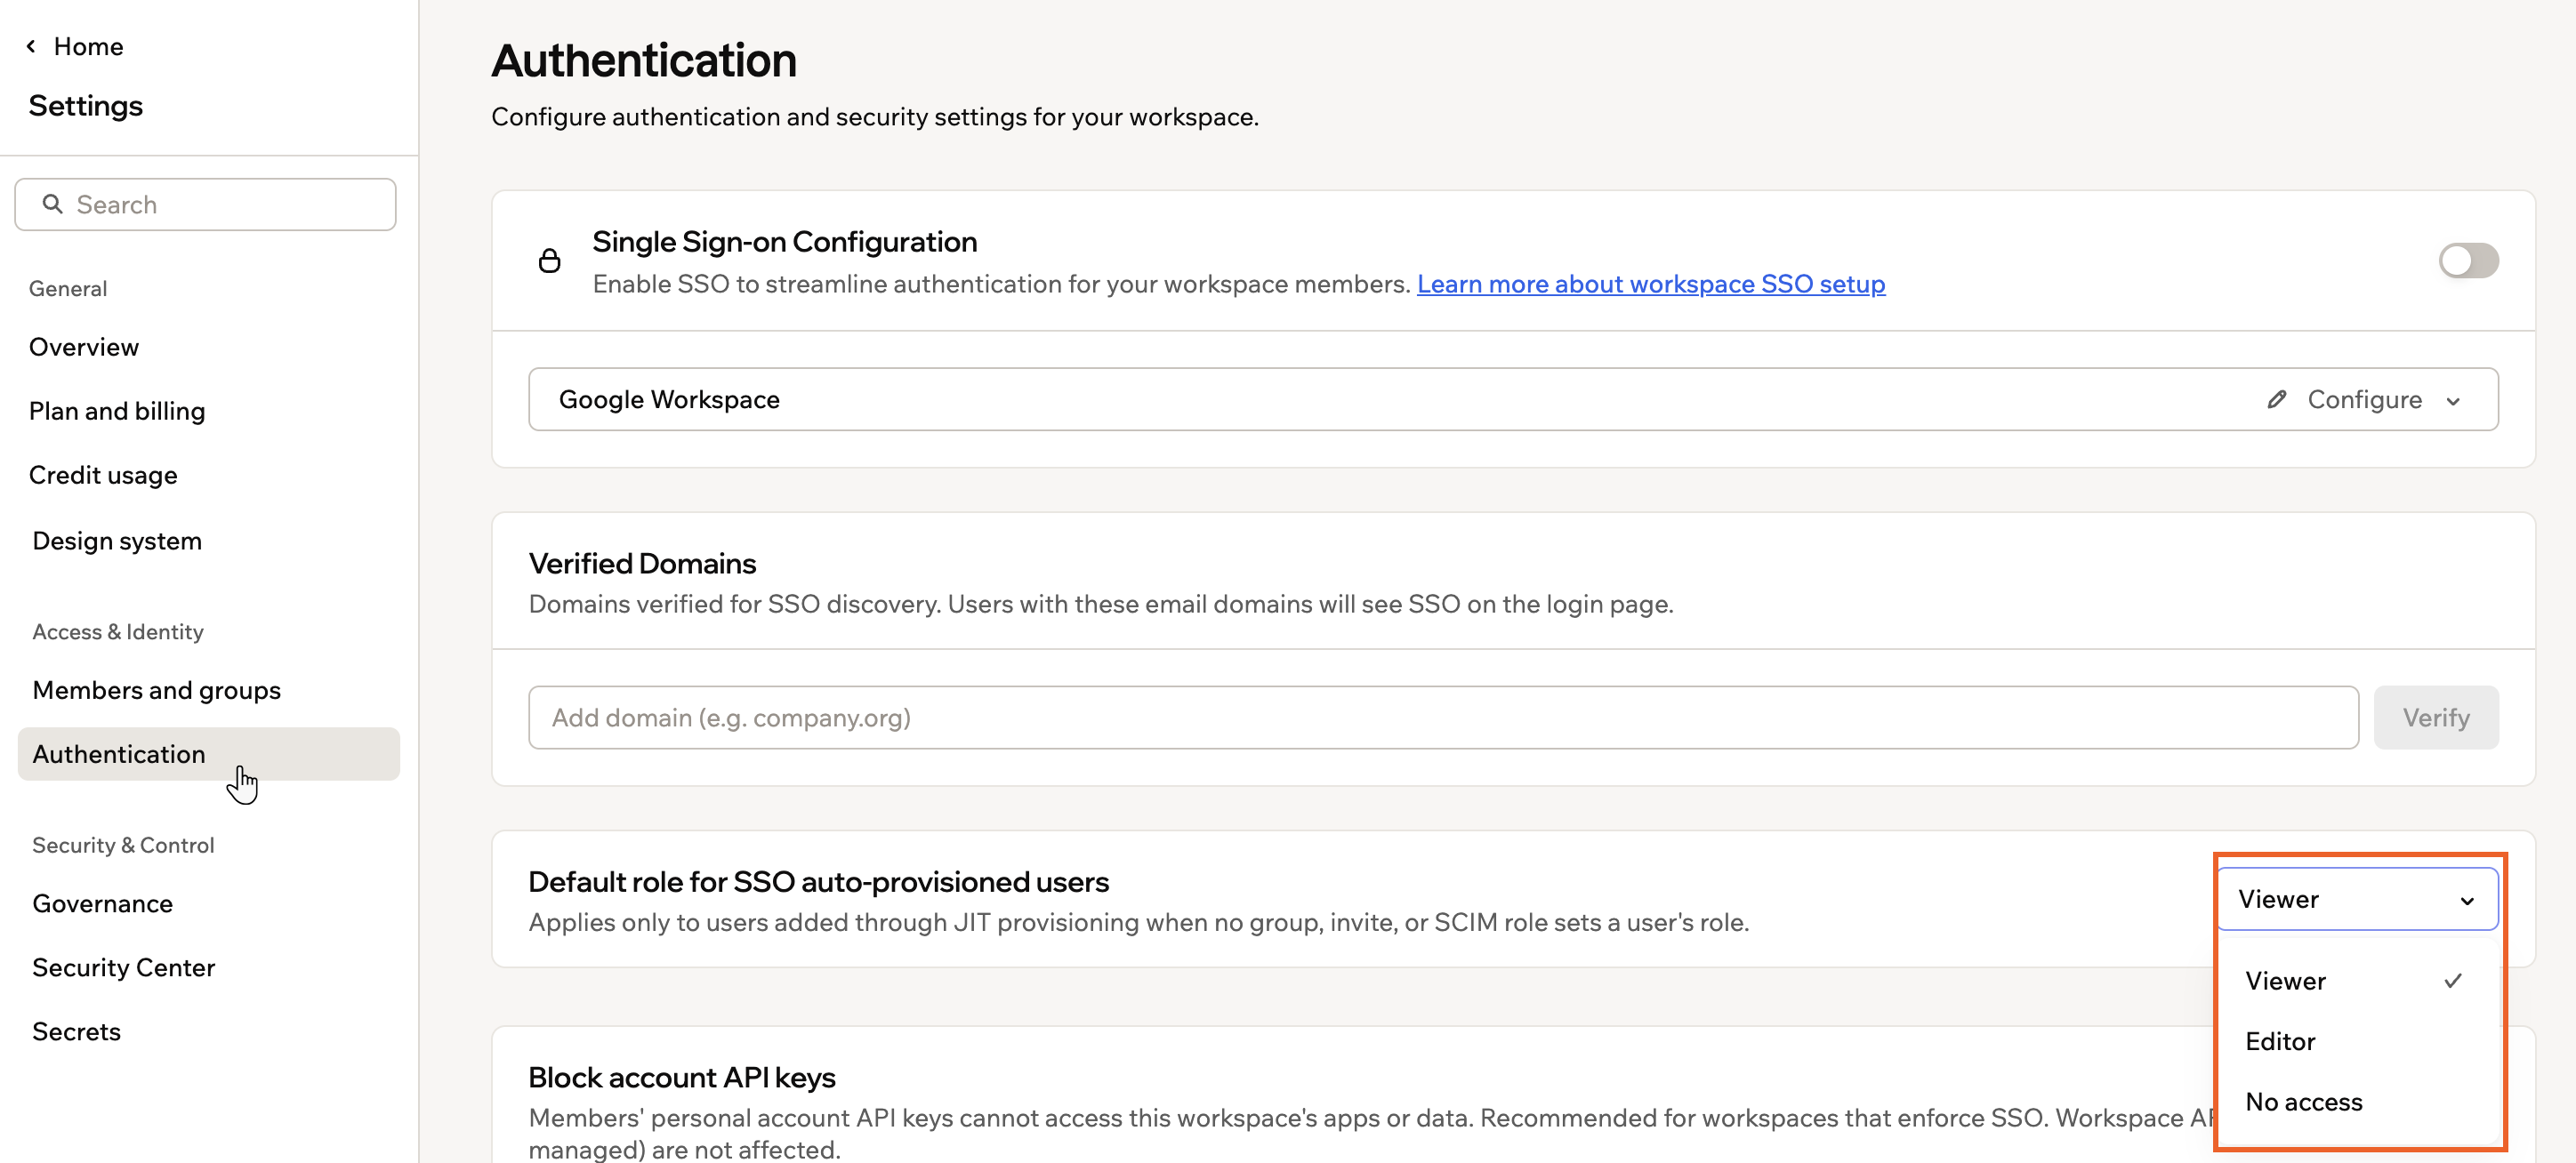Click the Verify domain button
This screenshot has width=2576, height=1163.
(2436, 717)
